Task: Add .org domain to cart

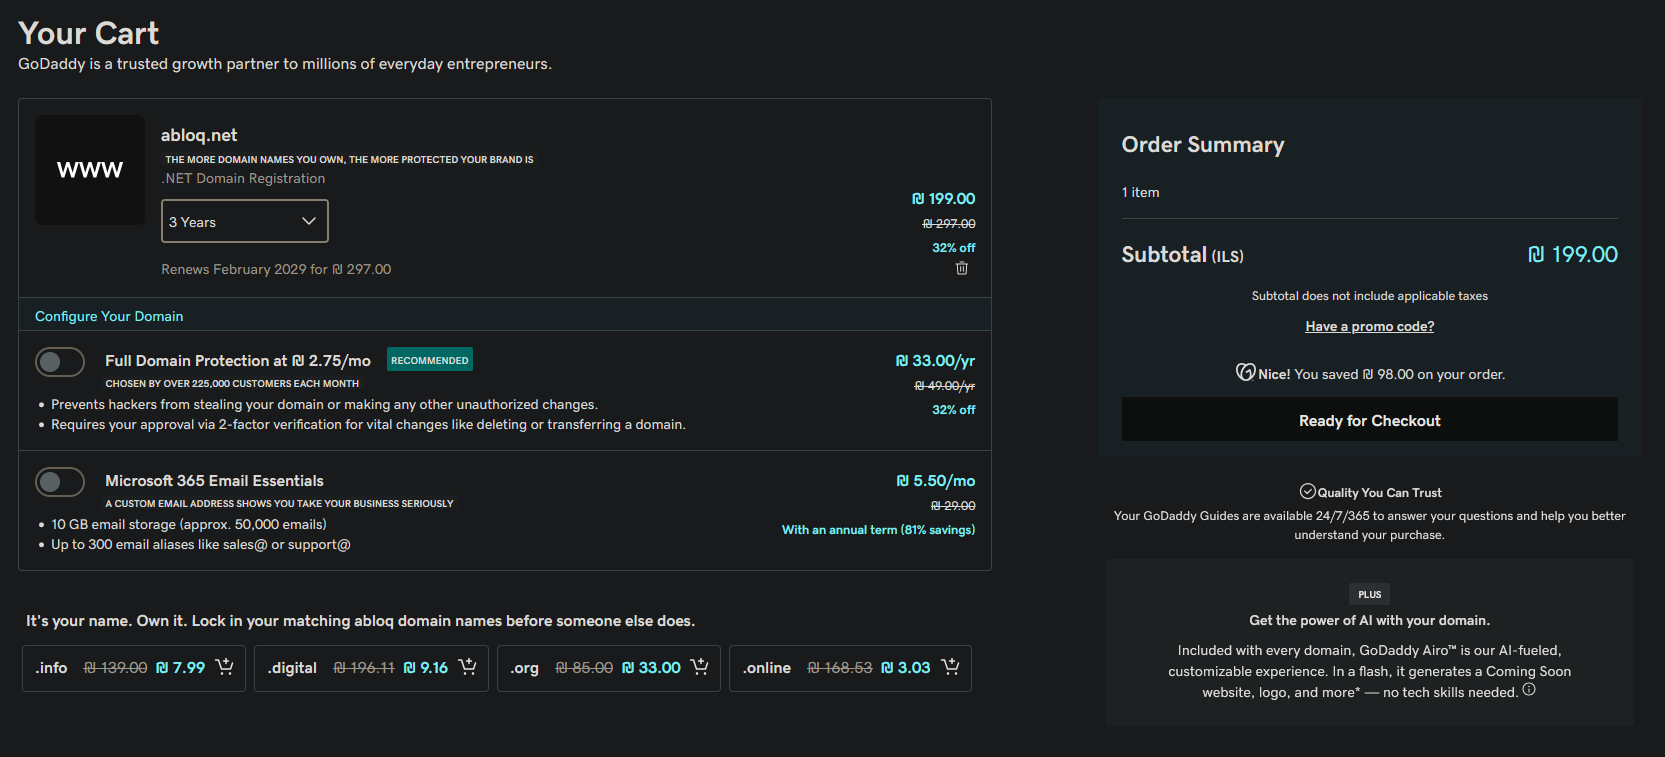Action: pos(699,667)
